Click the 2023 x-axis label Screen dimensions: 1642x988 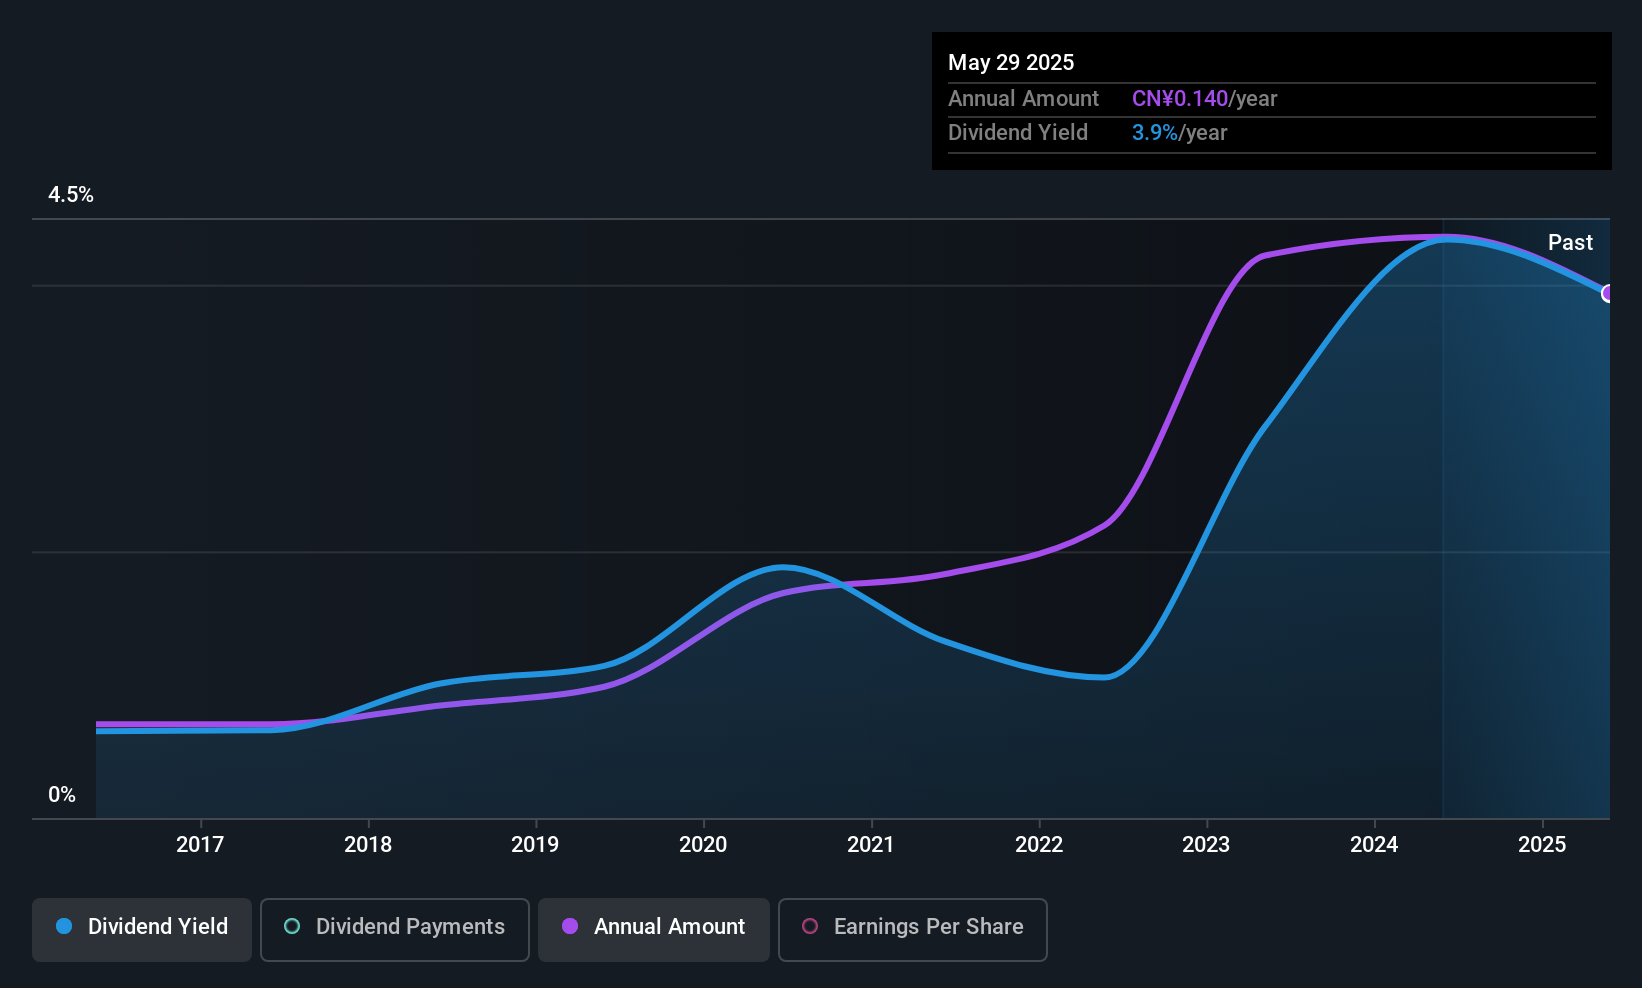coord(1206,844)
